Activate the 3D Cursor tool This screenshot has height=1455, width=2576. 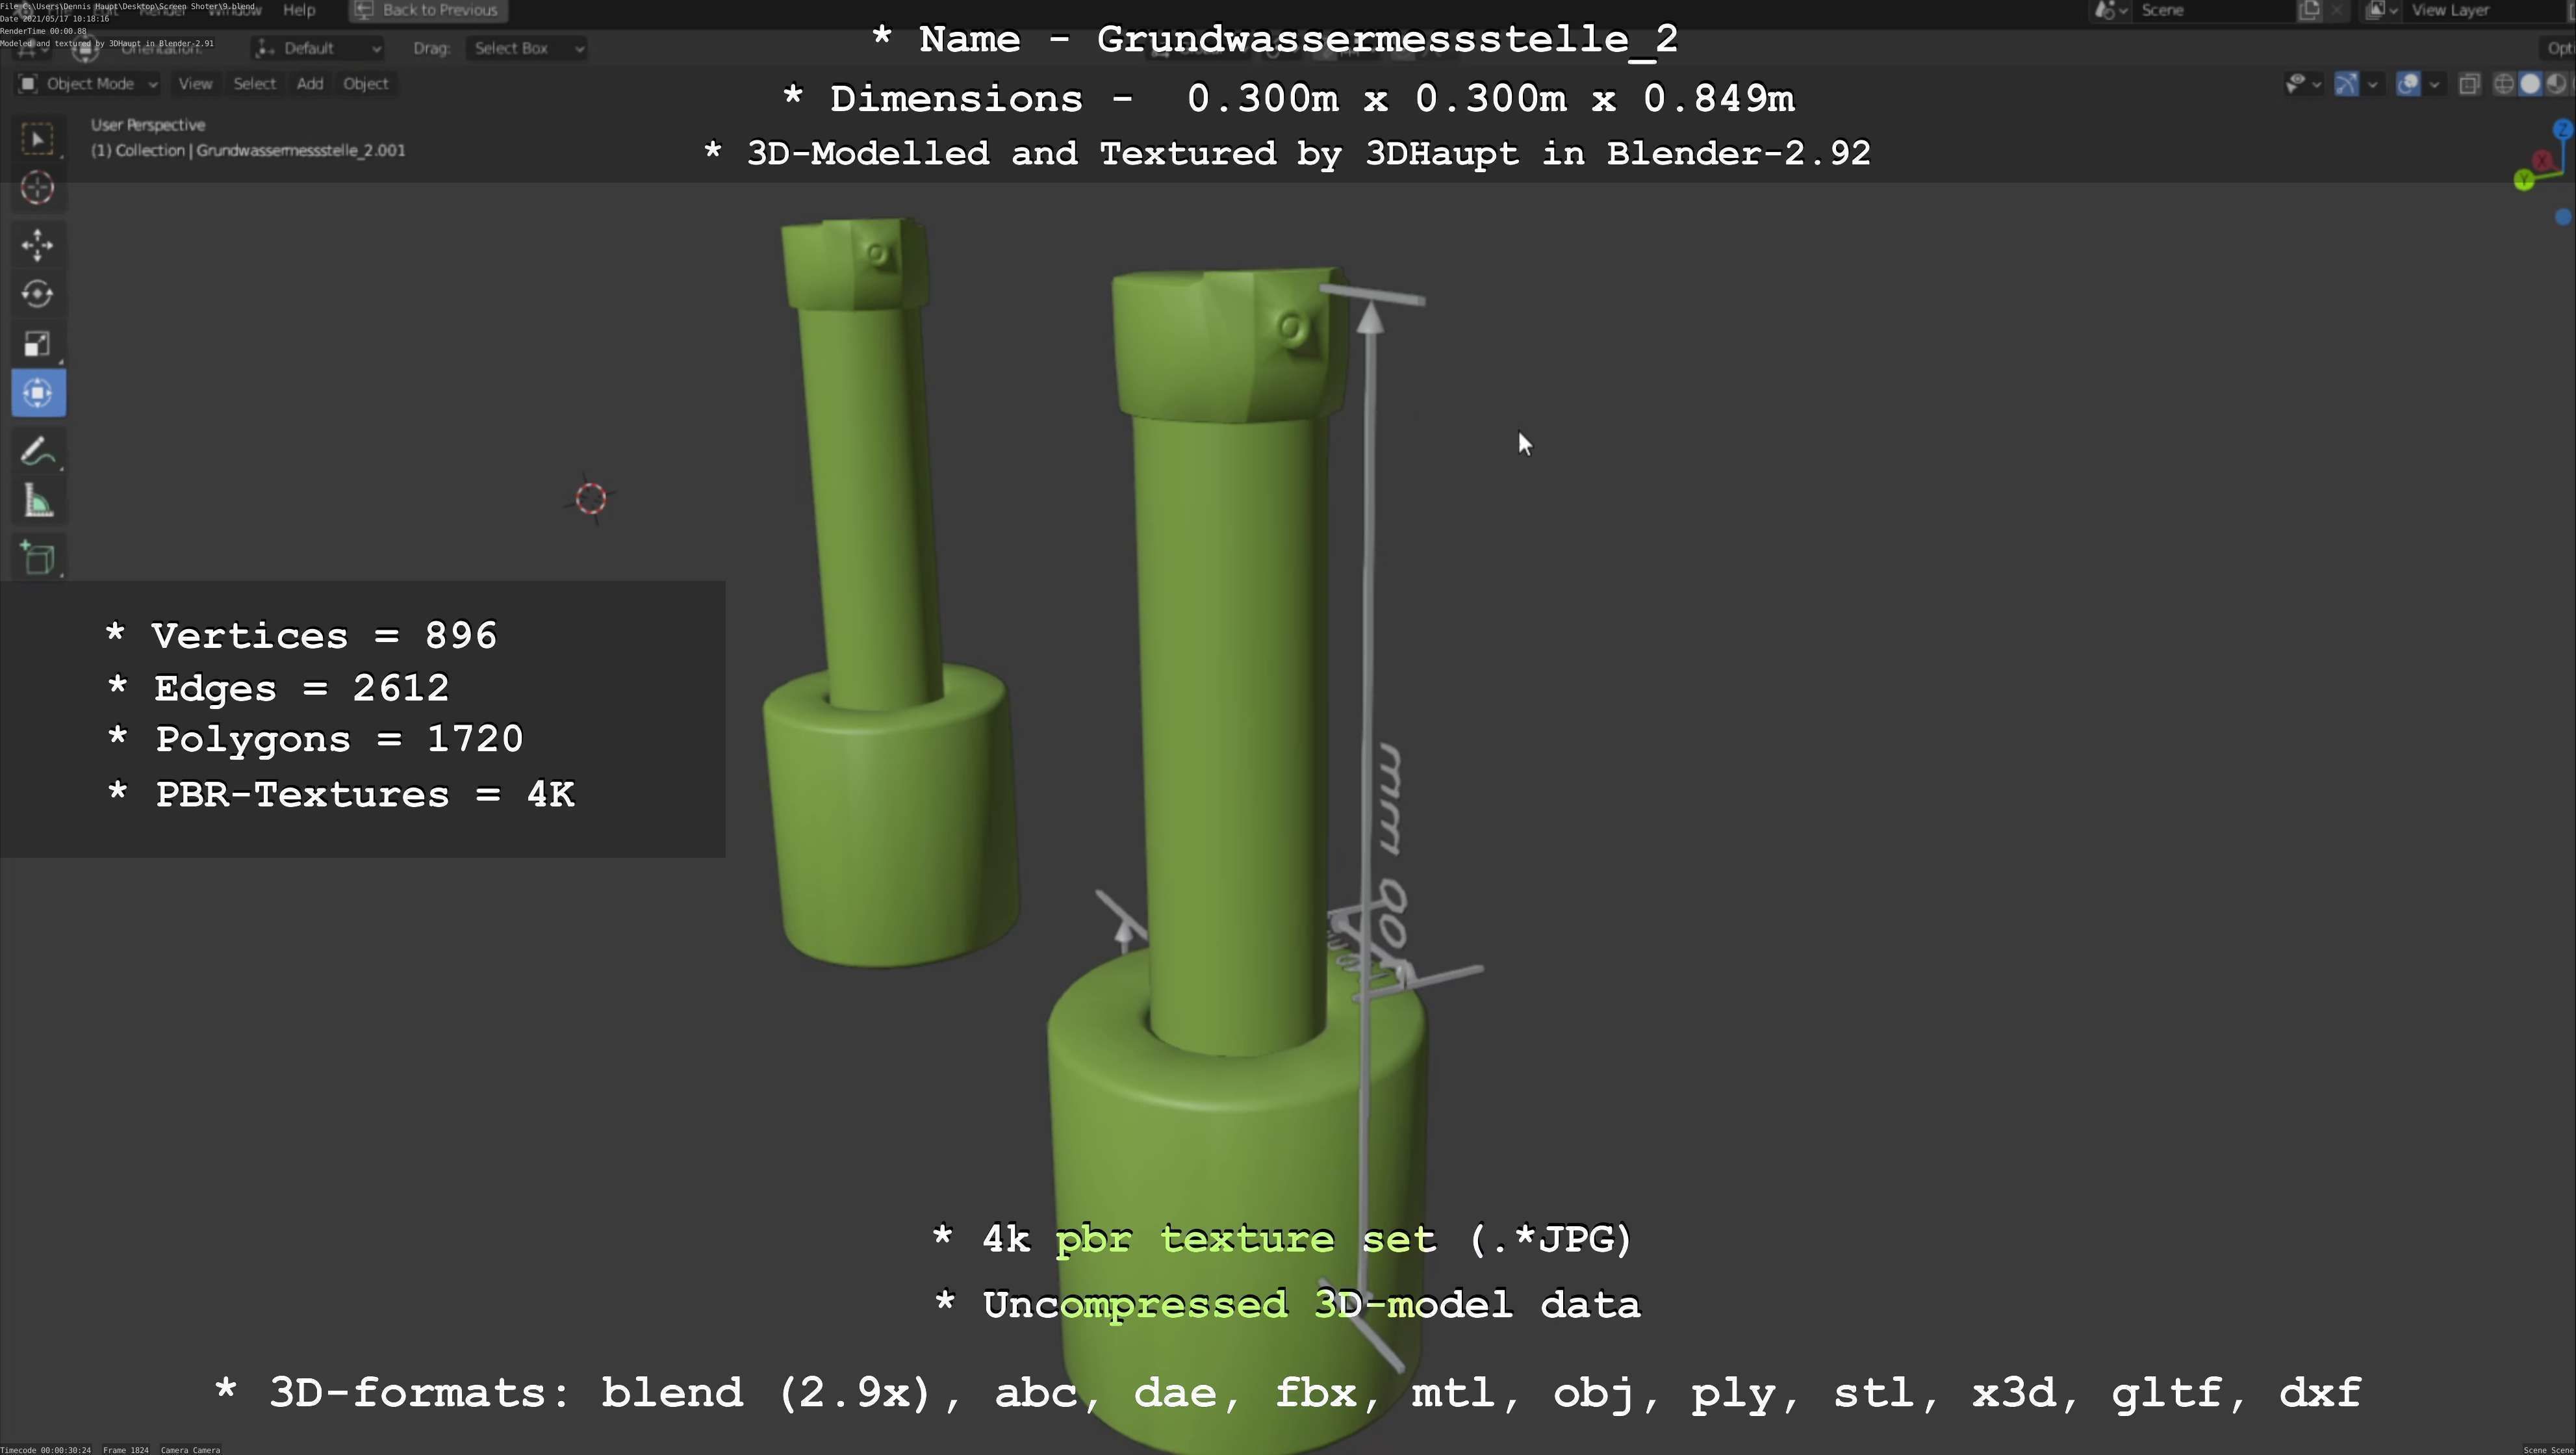tap(38, 188)
